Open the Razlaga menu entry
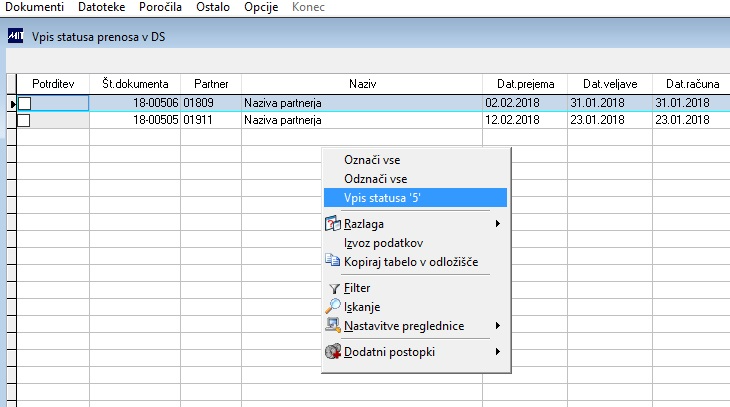Viewport: 730px width, 407px height. (415, 224)
